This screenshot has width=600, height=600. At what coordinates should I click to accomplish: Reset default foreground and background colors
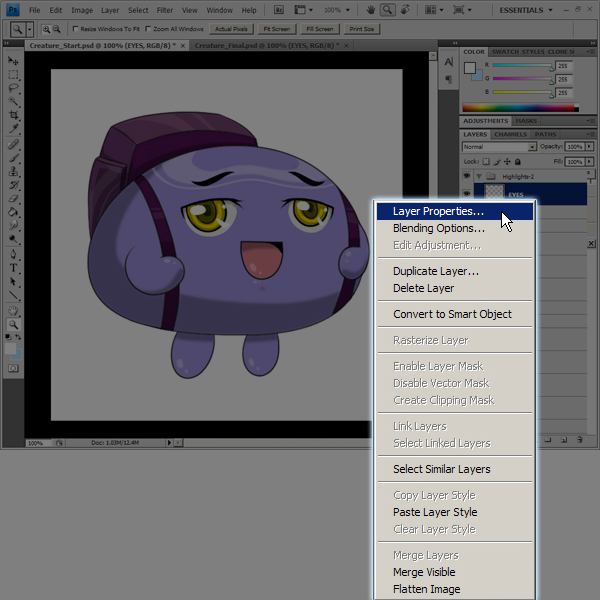coord(8,337)
